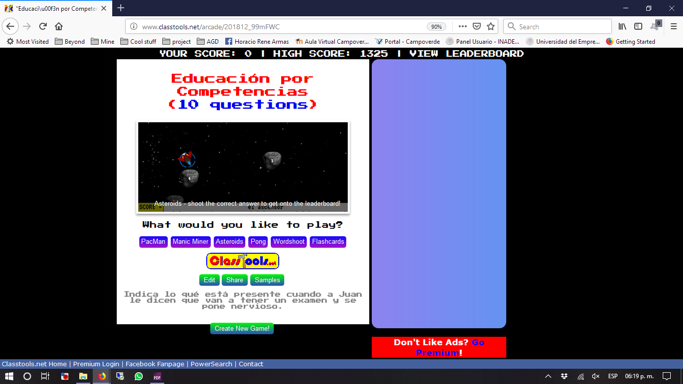The width and height of the screenshot is (683, 384).
Task: Go back with the browser back arrow
Action: [x=10, y=27]
